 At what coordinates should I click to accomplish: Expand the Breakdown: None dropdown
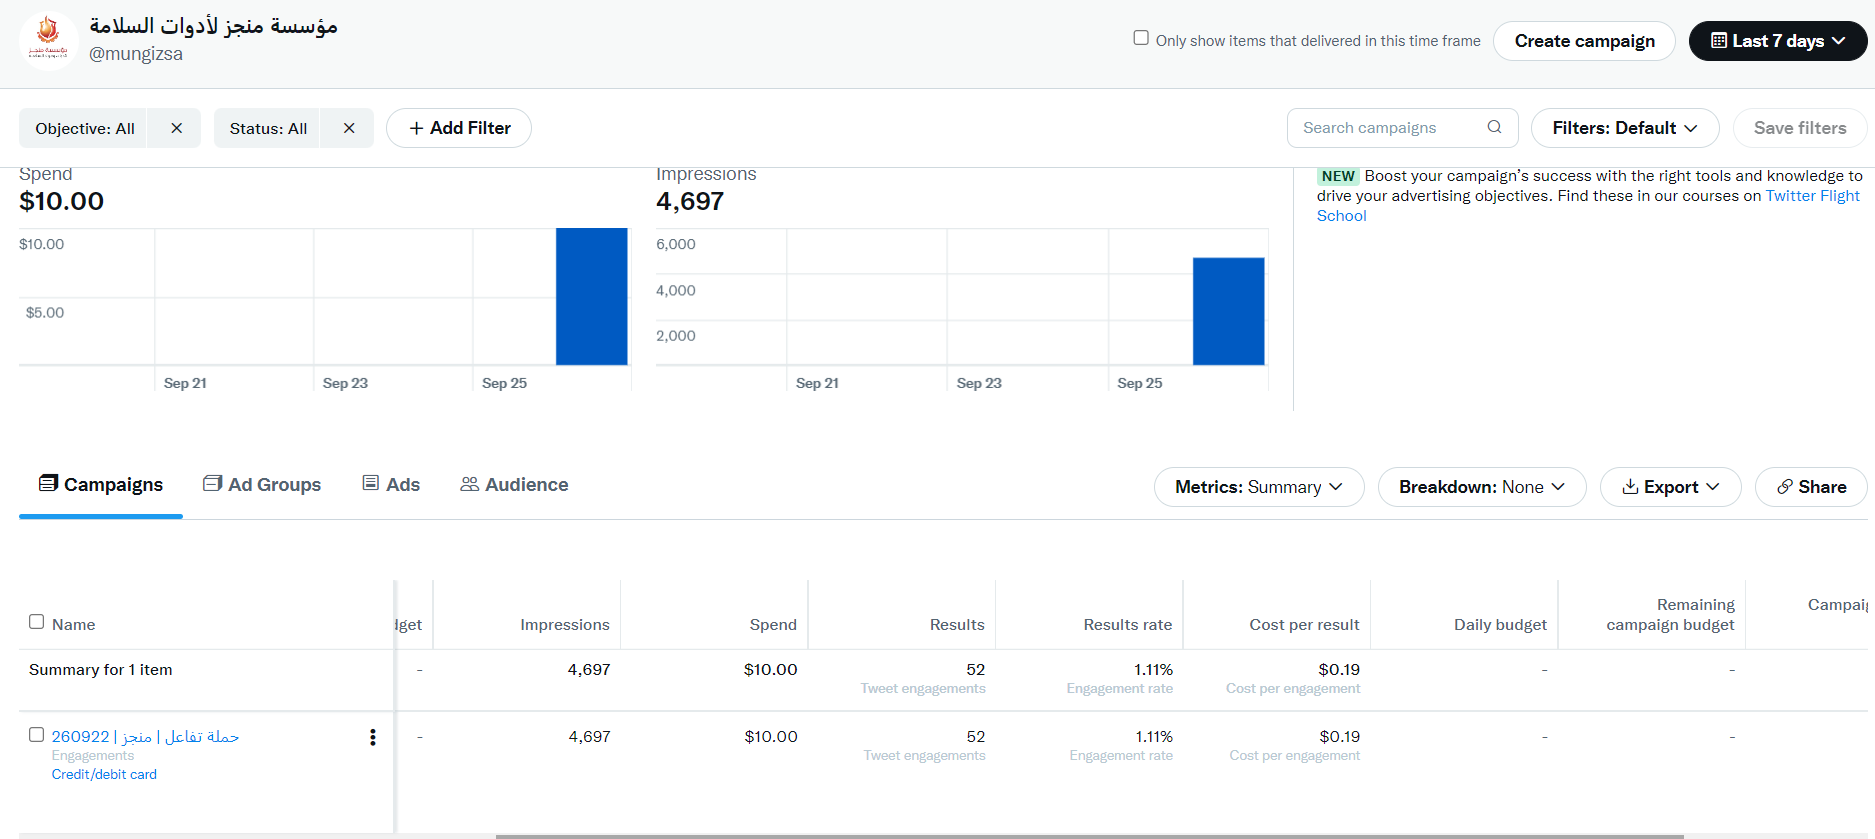click(x=1481, y=487)
